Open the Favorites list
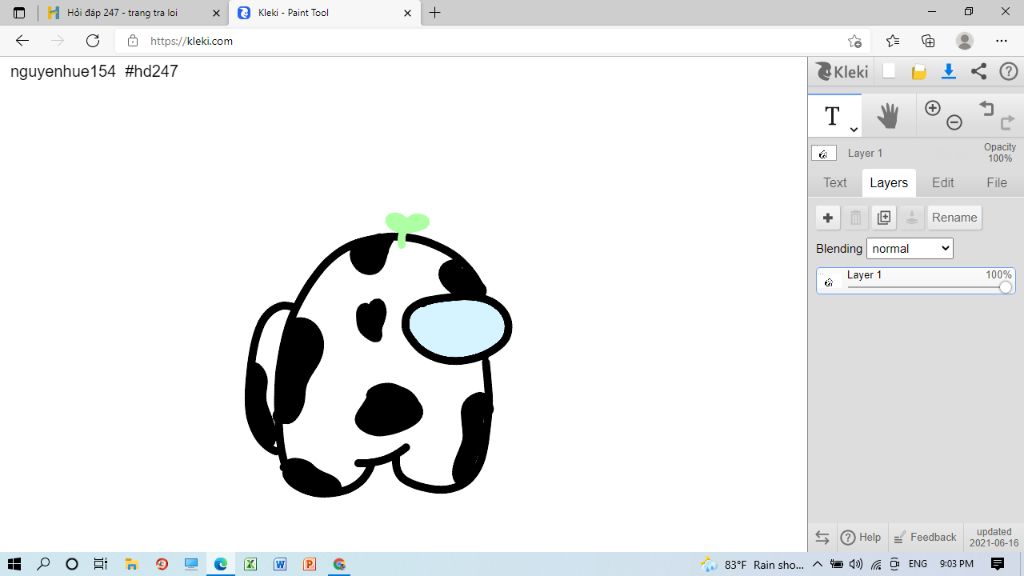The height and width of the screenshot is (576, 1024). 893,41
